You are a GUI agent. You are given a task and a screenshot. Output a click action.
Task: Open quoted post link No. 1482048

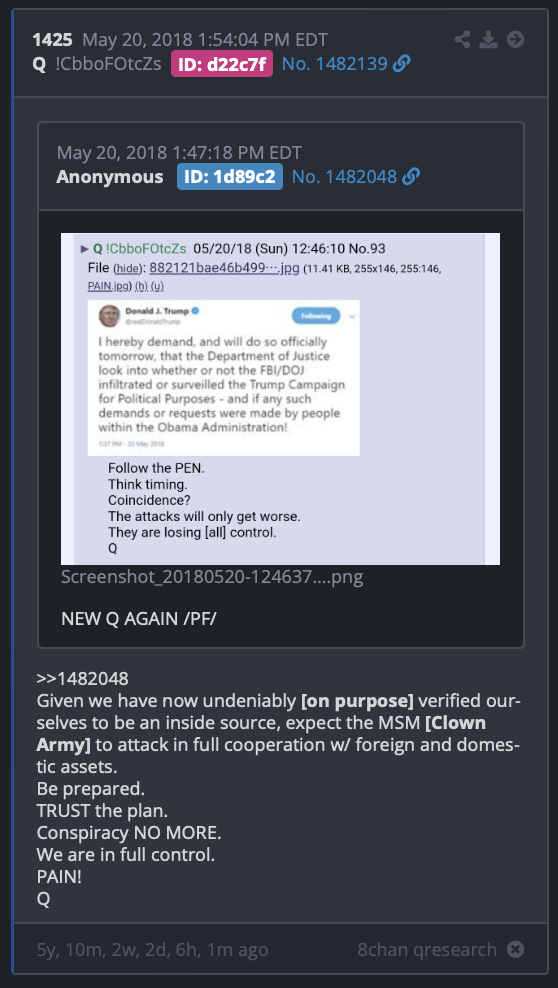coord(344,177)
